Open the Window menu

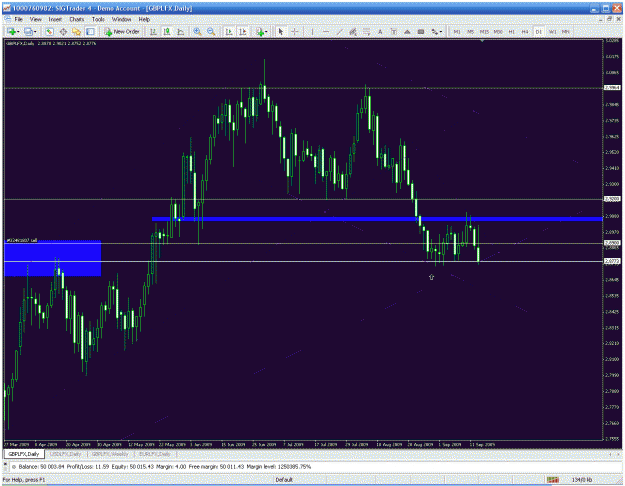click(121, 19)
